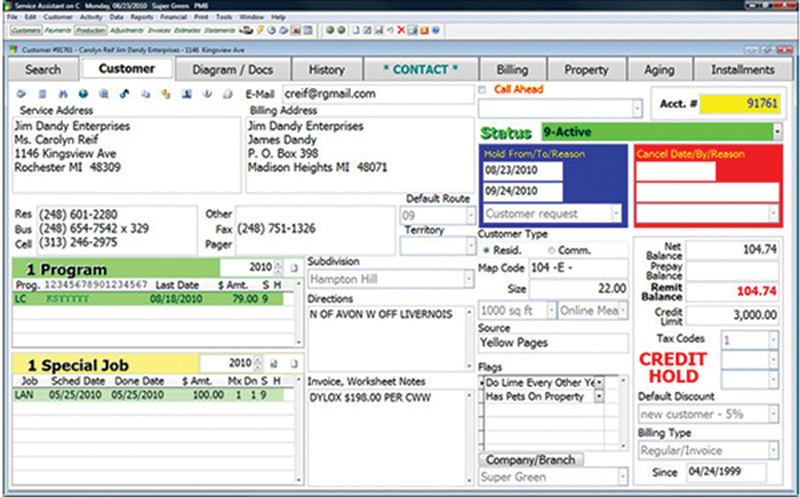800x497 pixels.
Task: Click the E-Mail field creif@rgmail.com
Action: pyautogui.click(x=378, y=94)
